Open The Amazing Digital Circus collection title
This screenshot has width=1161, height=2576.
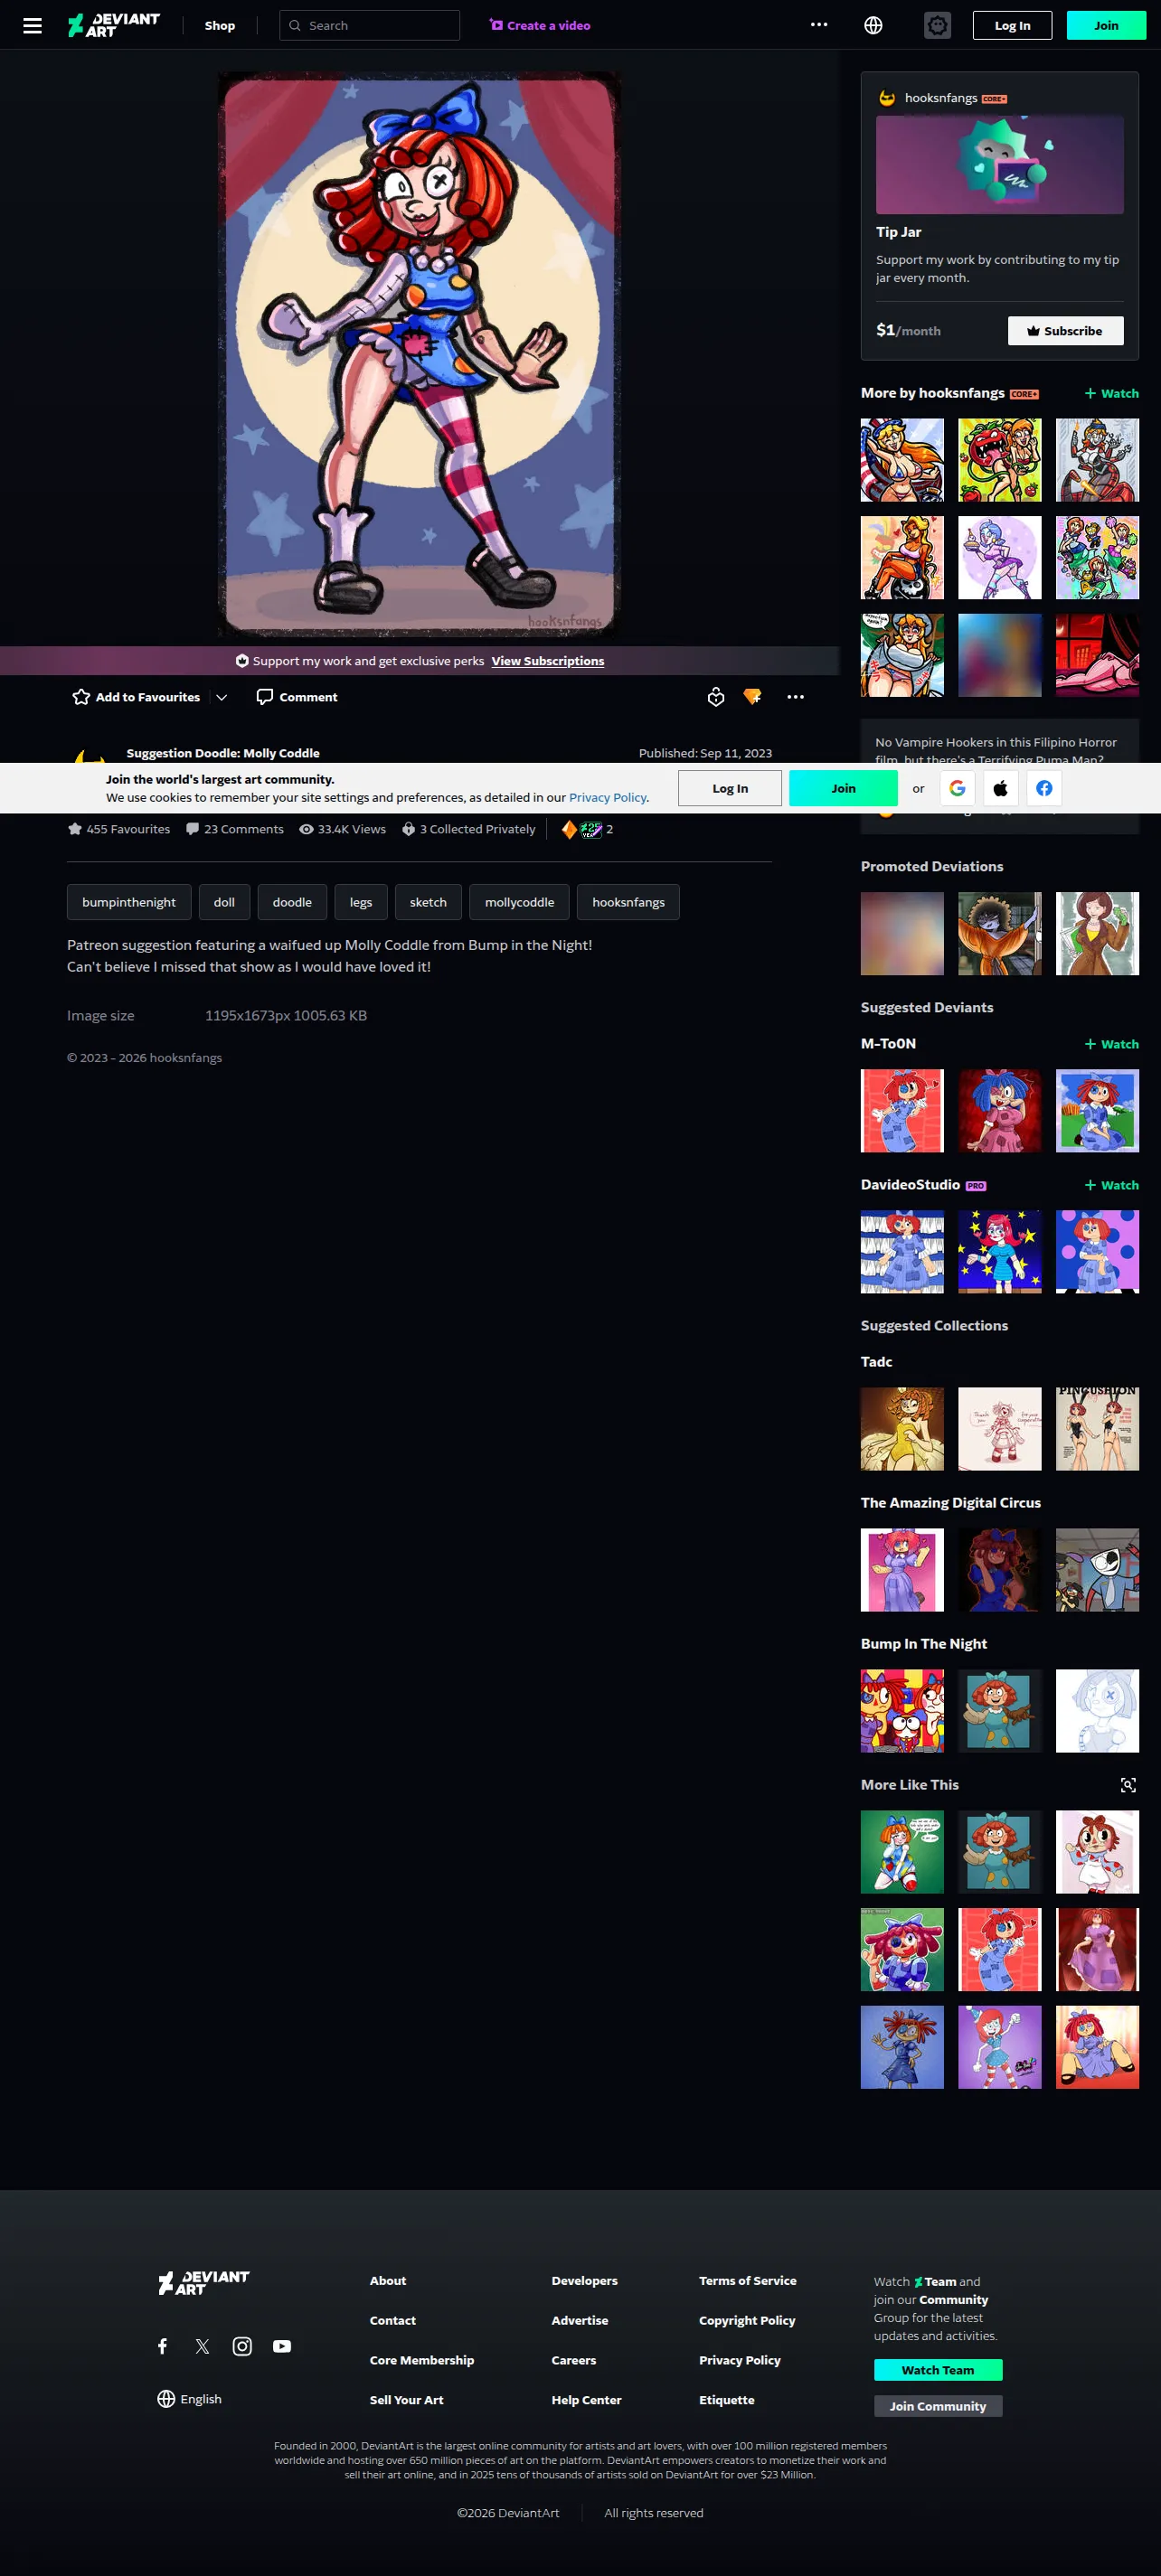[950, 1503]
